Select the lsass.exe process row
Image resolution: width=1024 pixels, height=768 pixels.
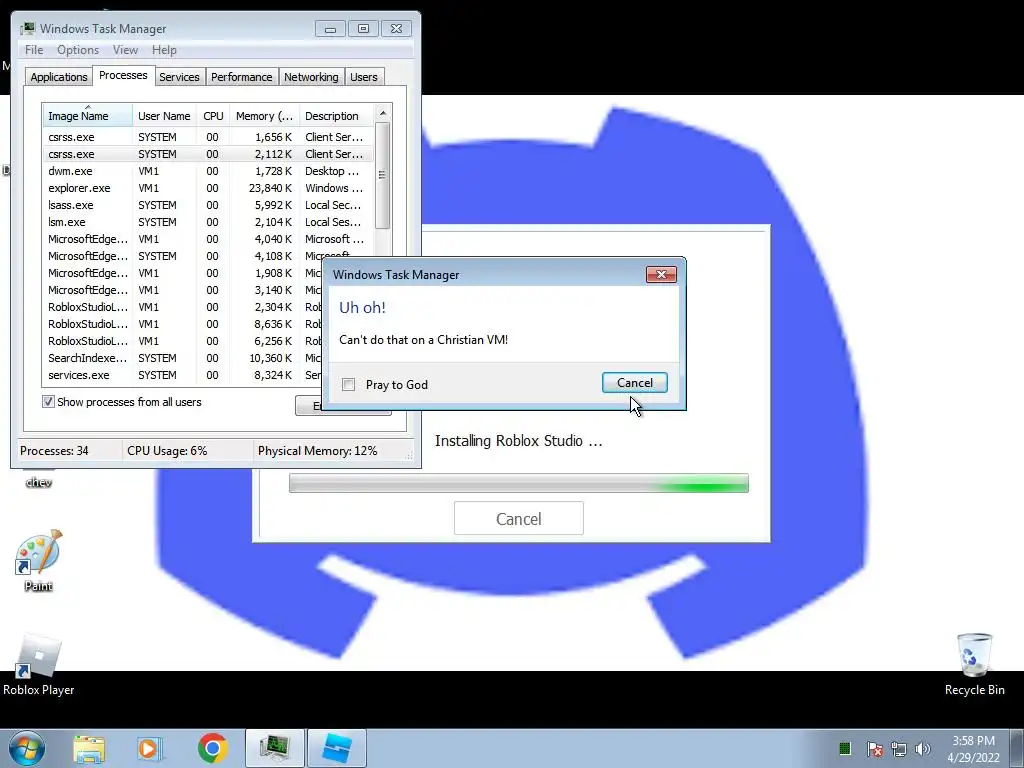(208, 205)
